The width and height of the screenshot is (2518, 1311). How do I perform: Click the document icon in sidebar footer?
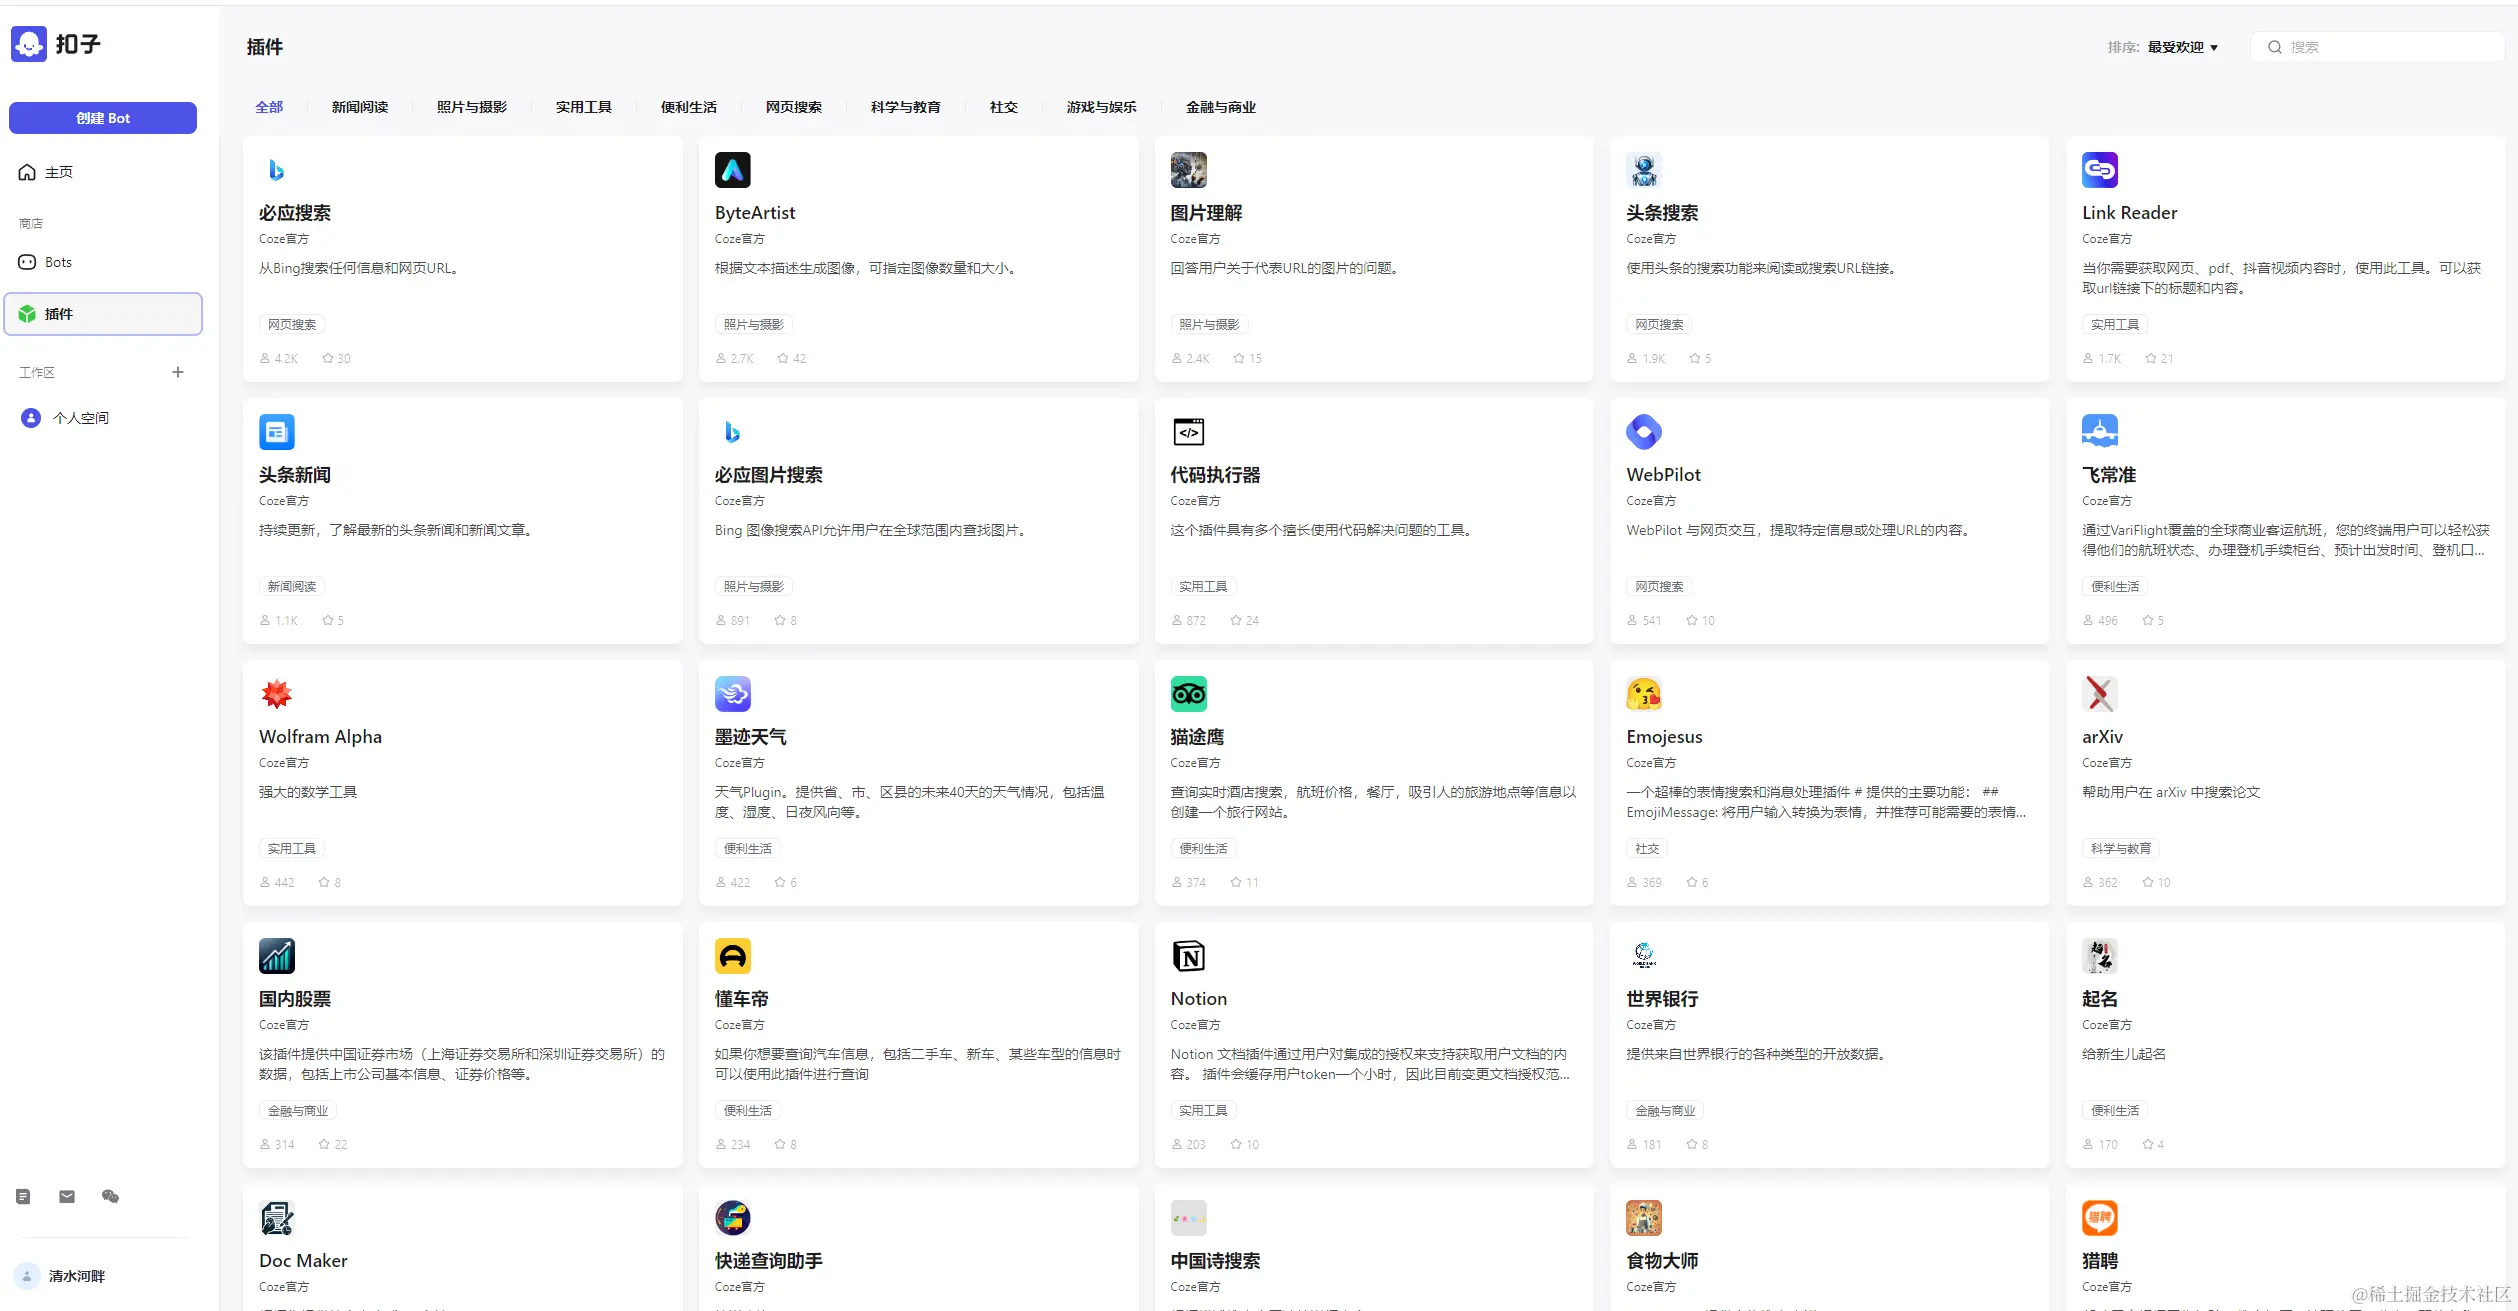point(24,1197)
